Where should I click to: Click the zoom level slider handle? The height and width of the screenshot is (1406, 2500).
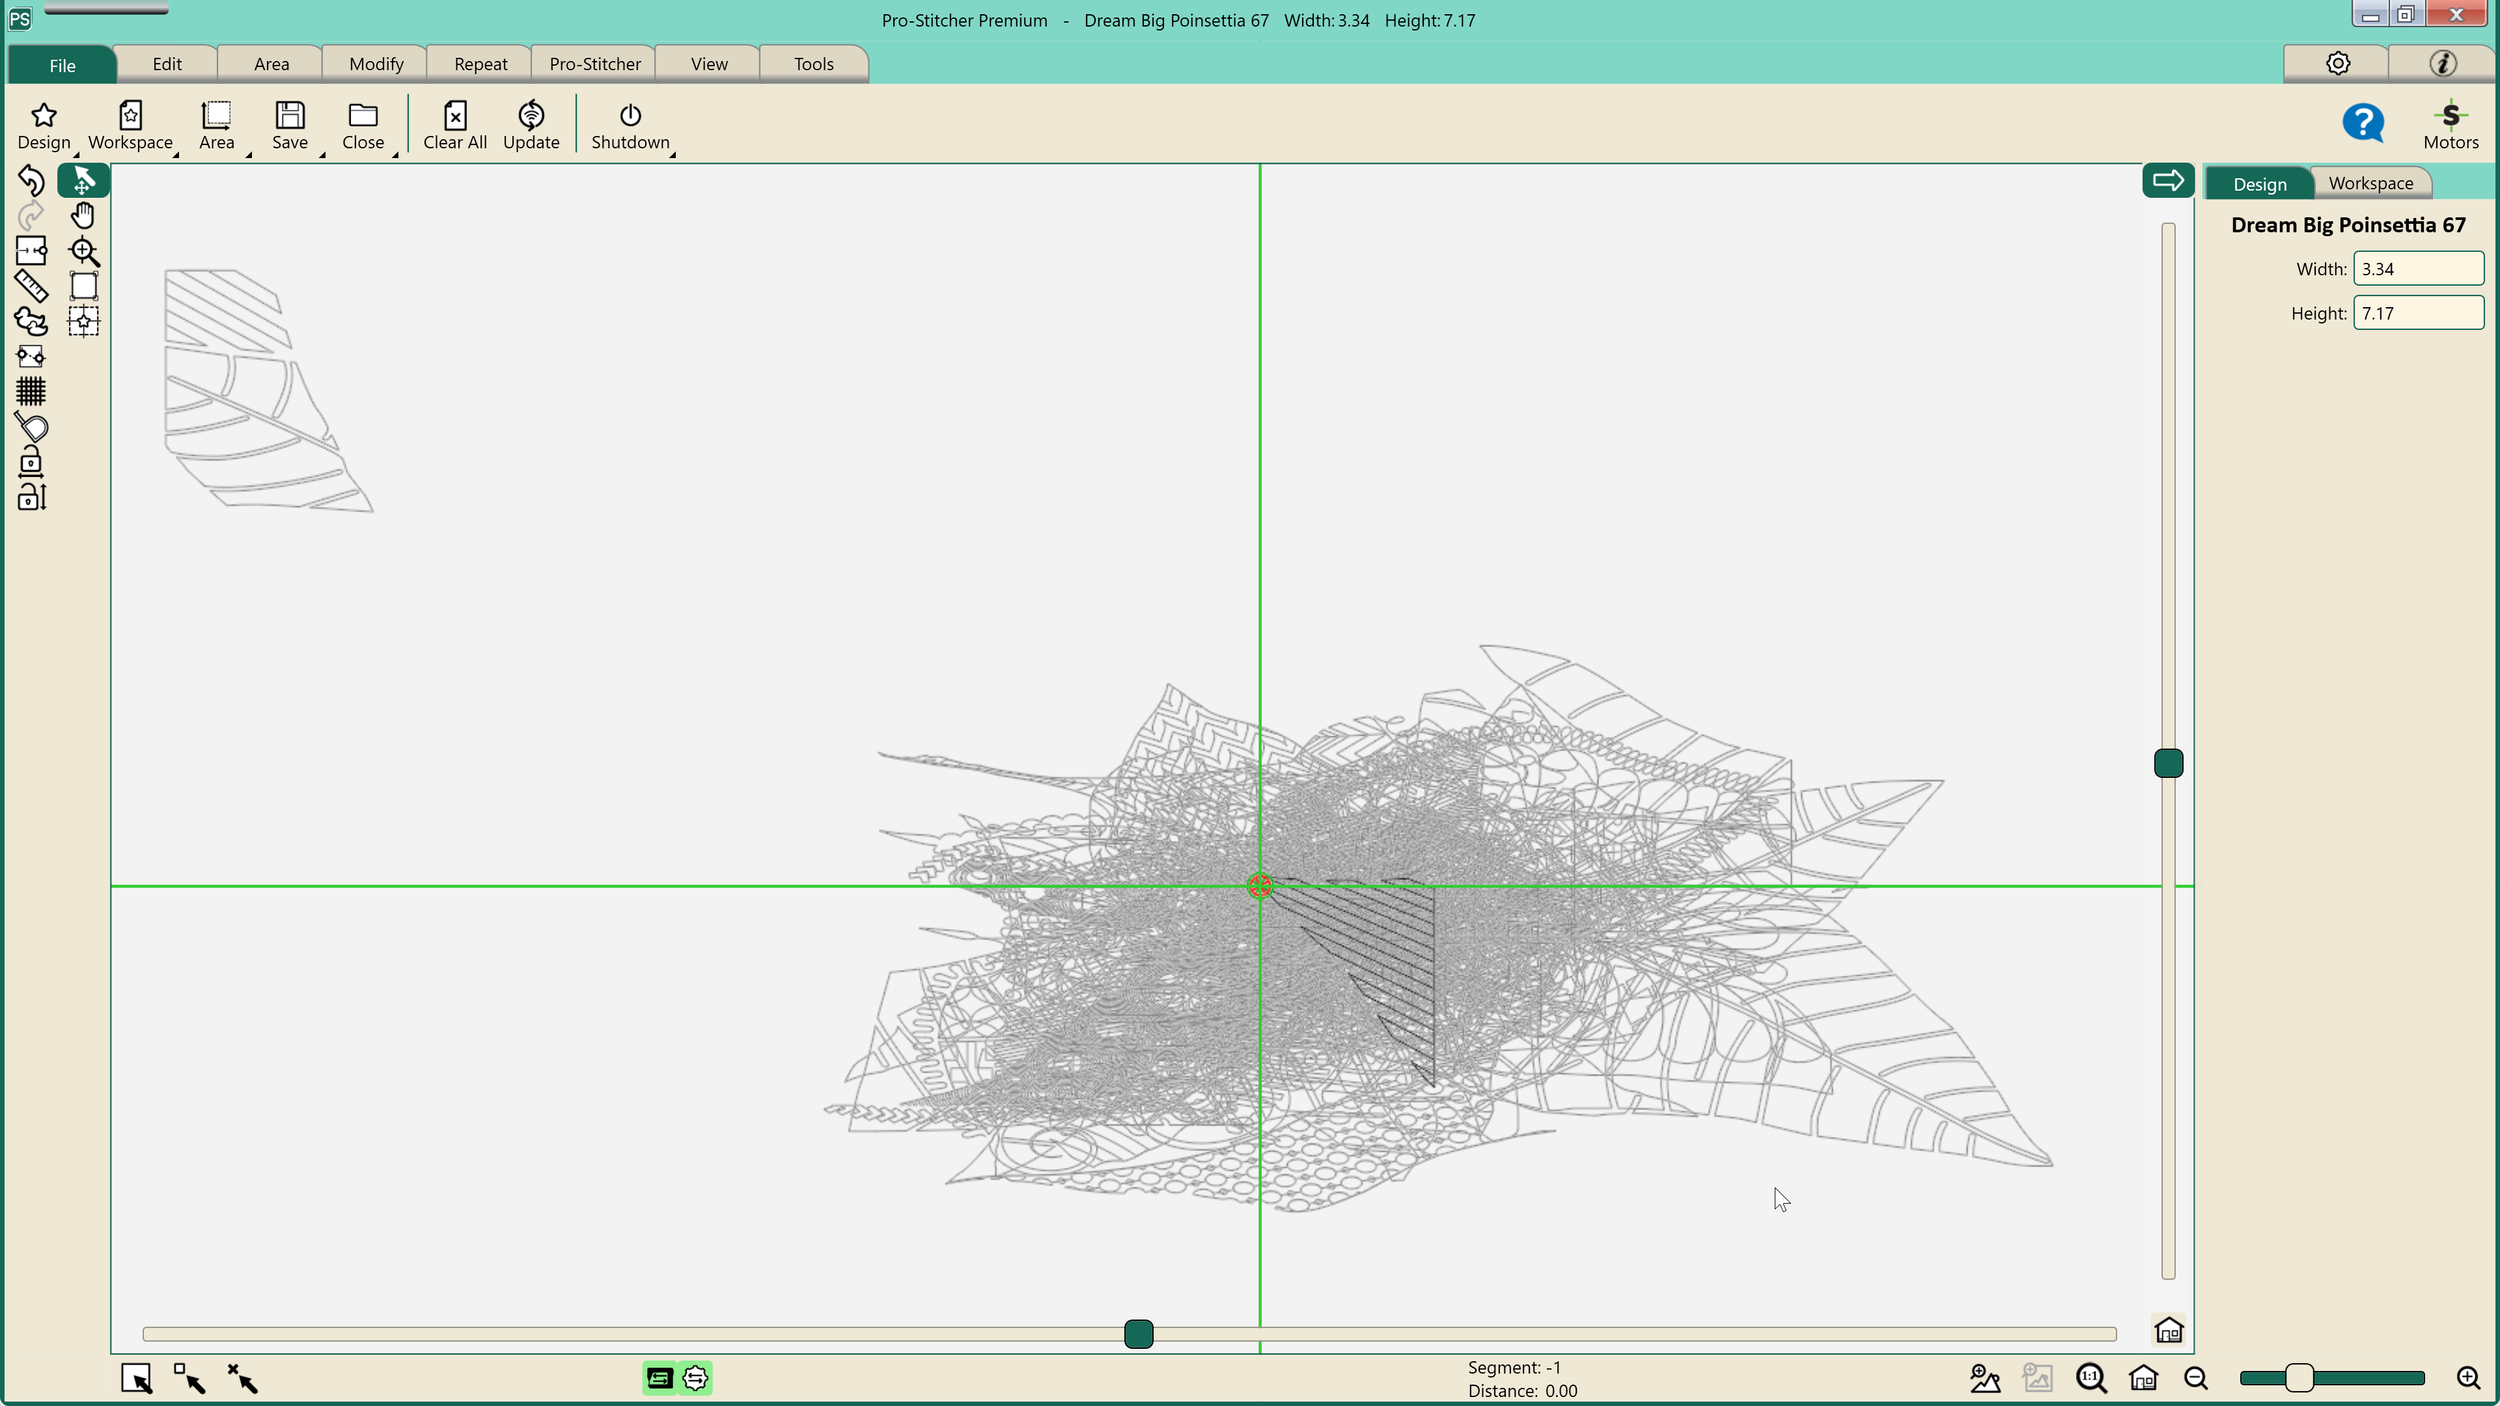click(x=2299, y=1378)
